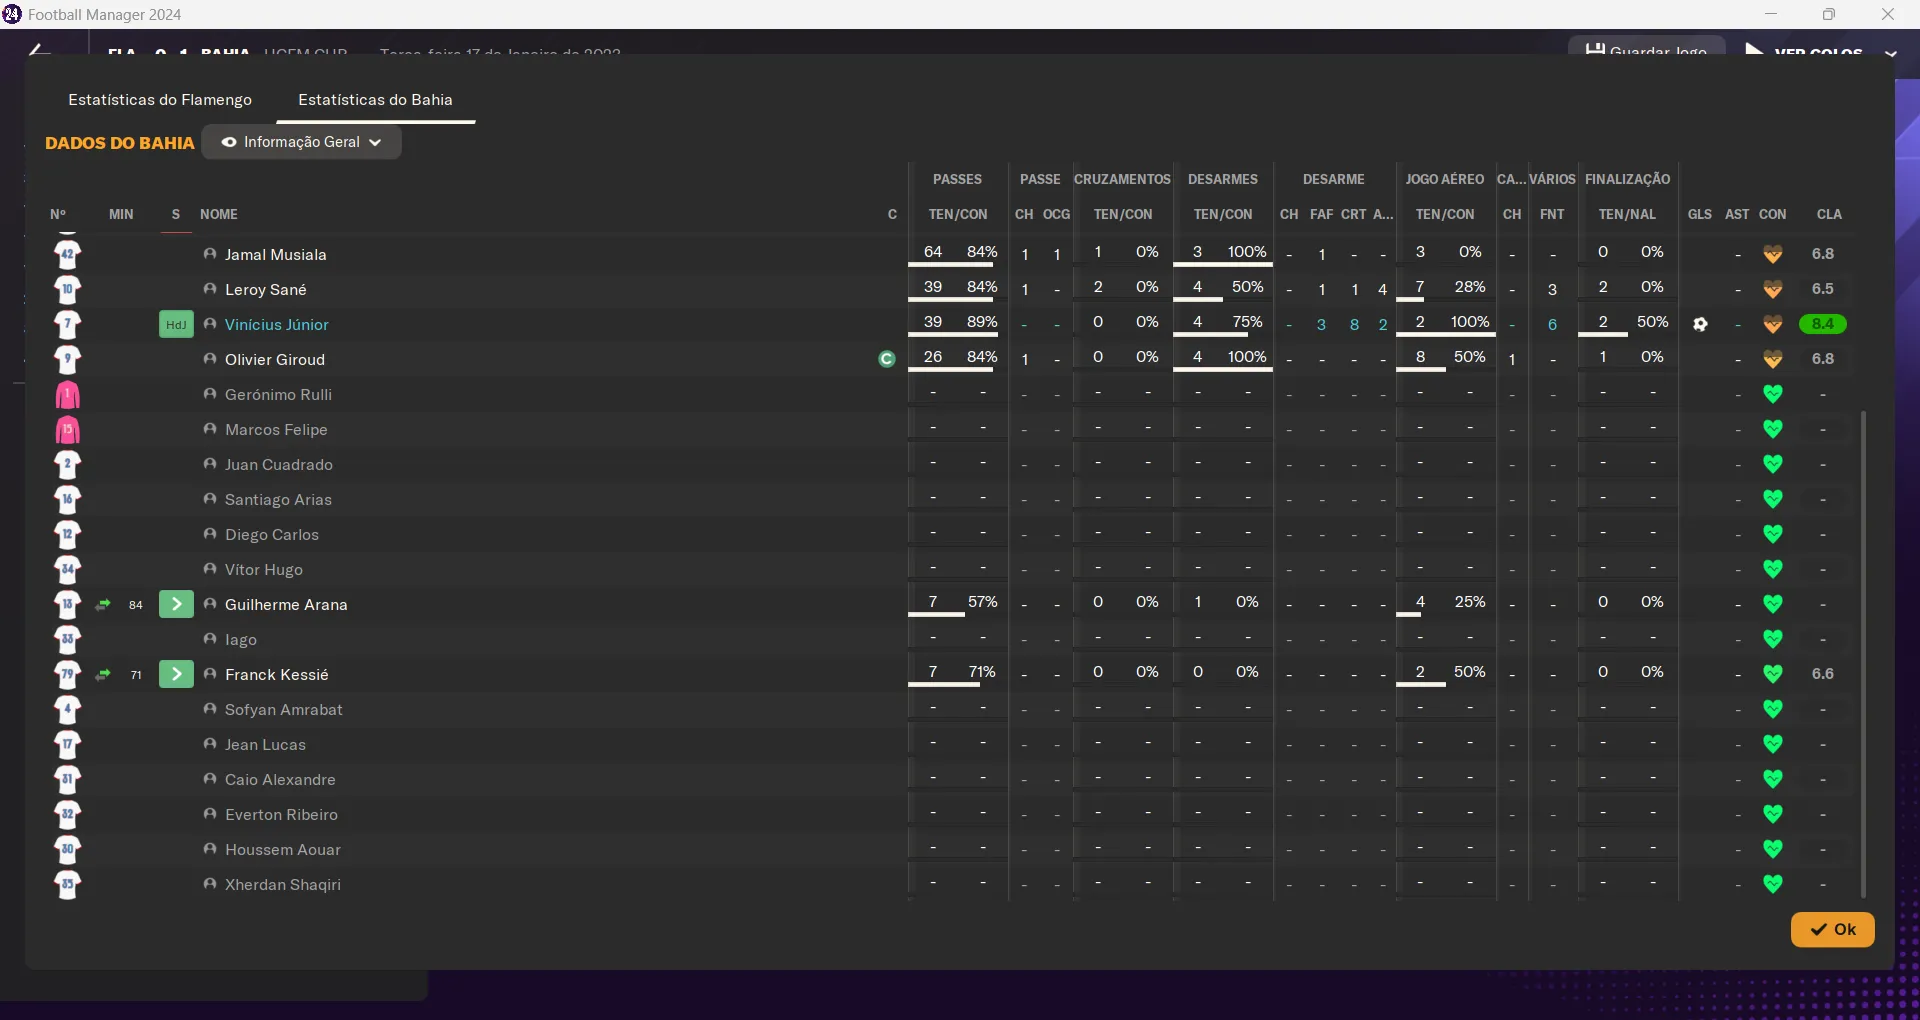Select the Estatísticas do Bahia tab
The image size is (1920, 1020).
[x=375, y=100]
